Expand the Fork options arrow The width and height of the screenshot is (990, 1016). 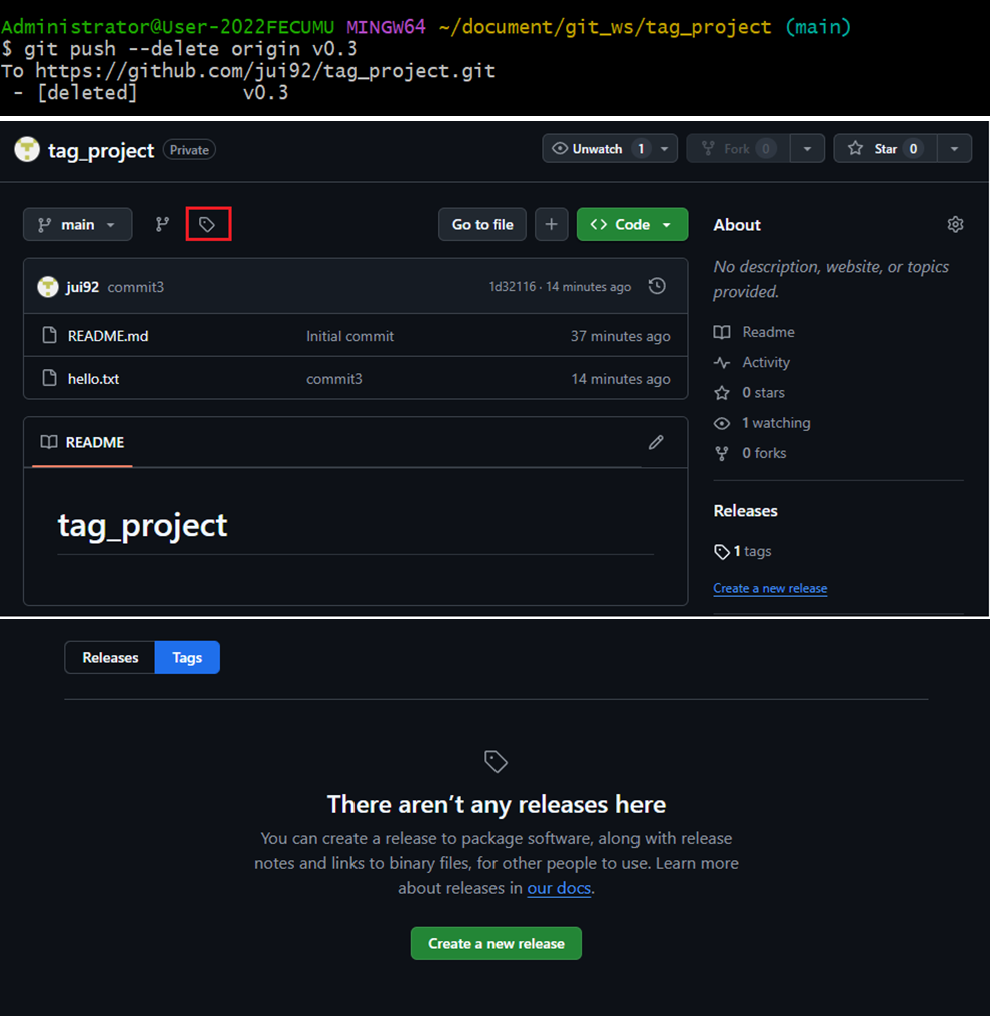point(807,148)
